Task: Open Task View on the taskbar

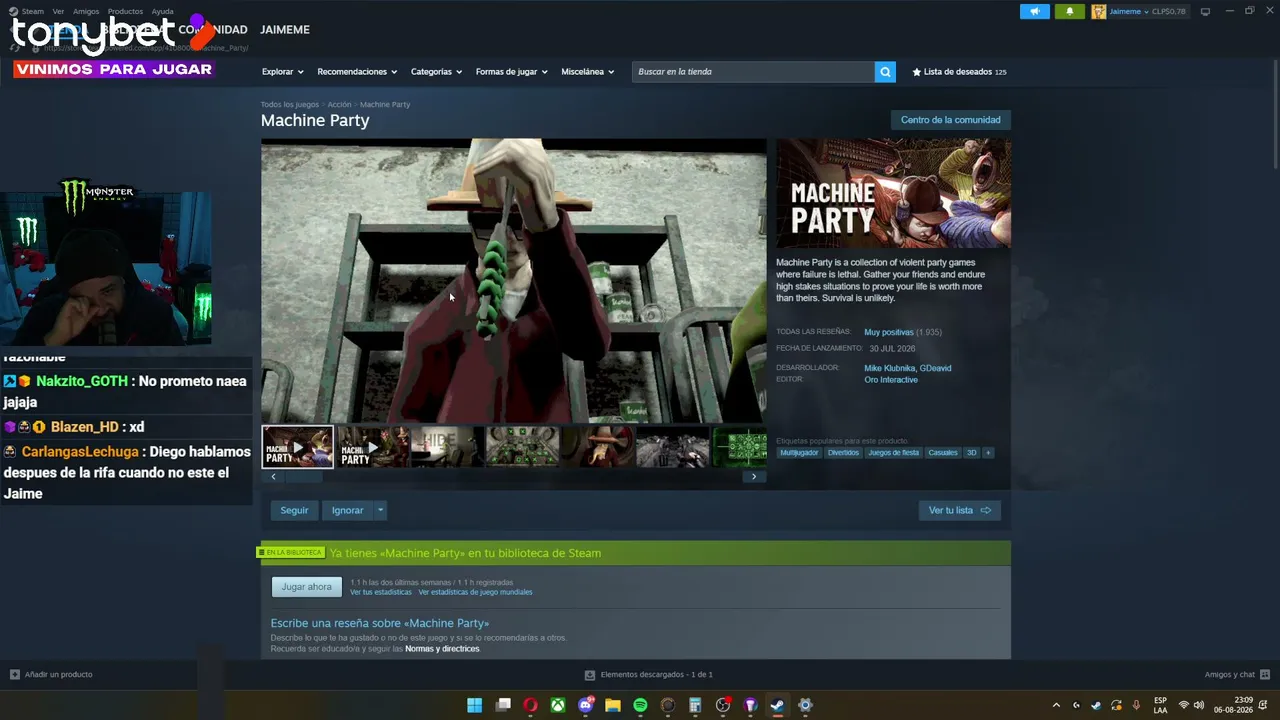Action: (x=503, y=705)
